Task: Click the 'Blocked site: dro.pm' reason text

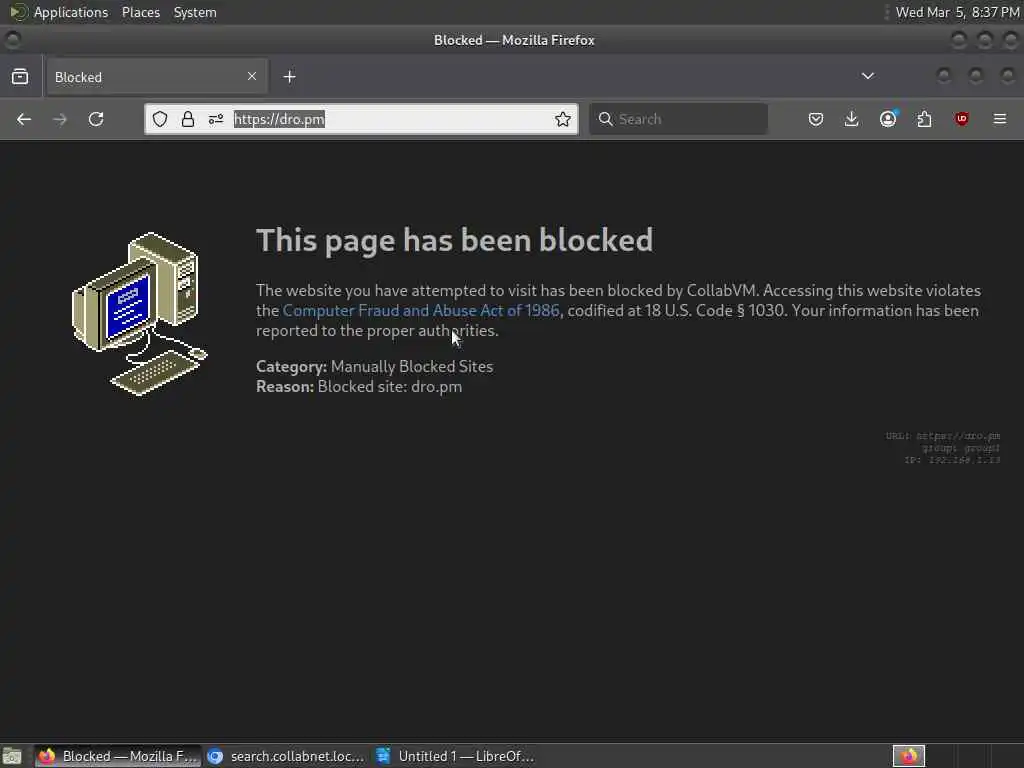Action: click(390, 387)
